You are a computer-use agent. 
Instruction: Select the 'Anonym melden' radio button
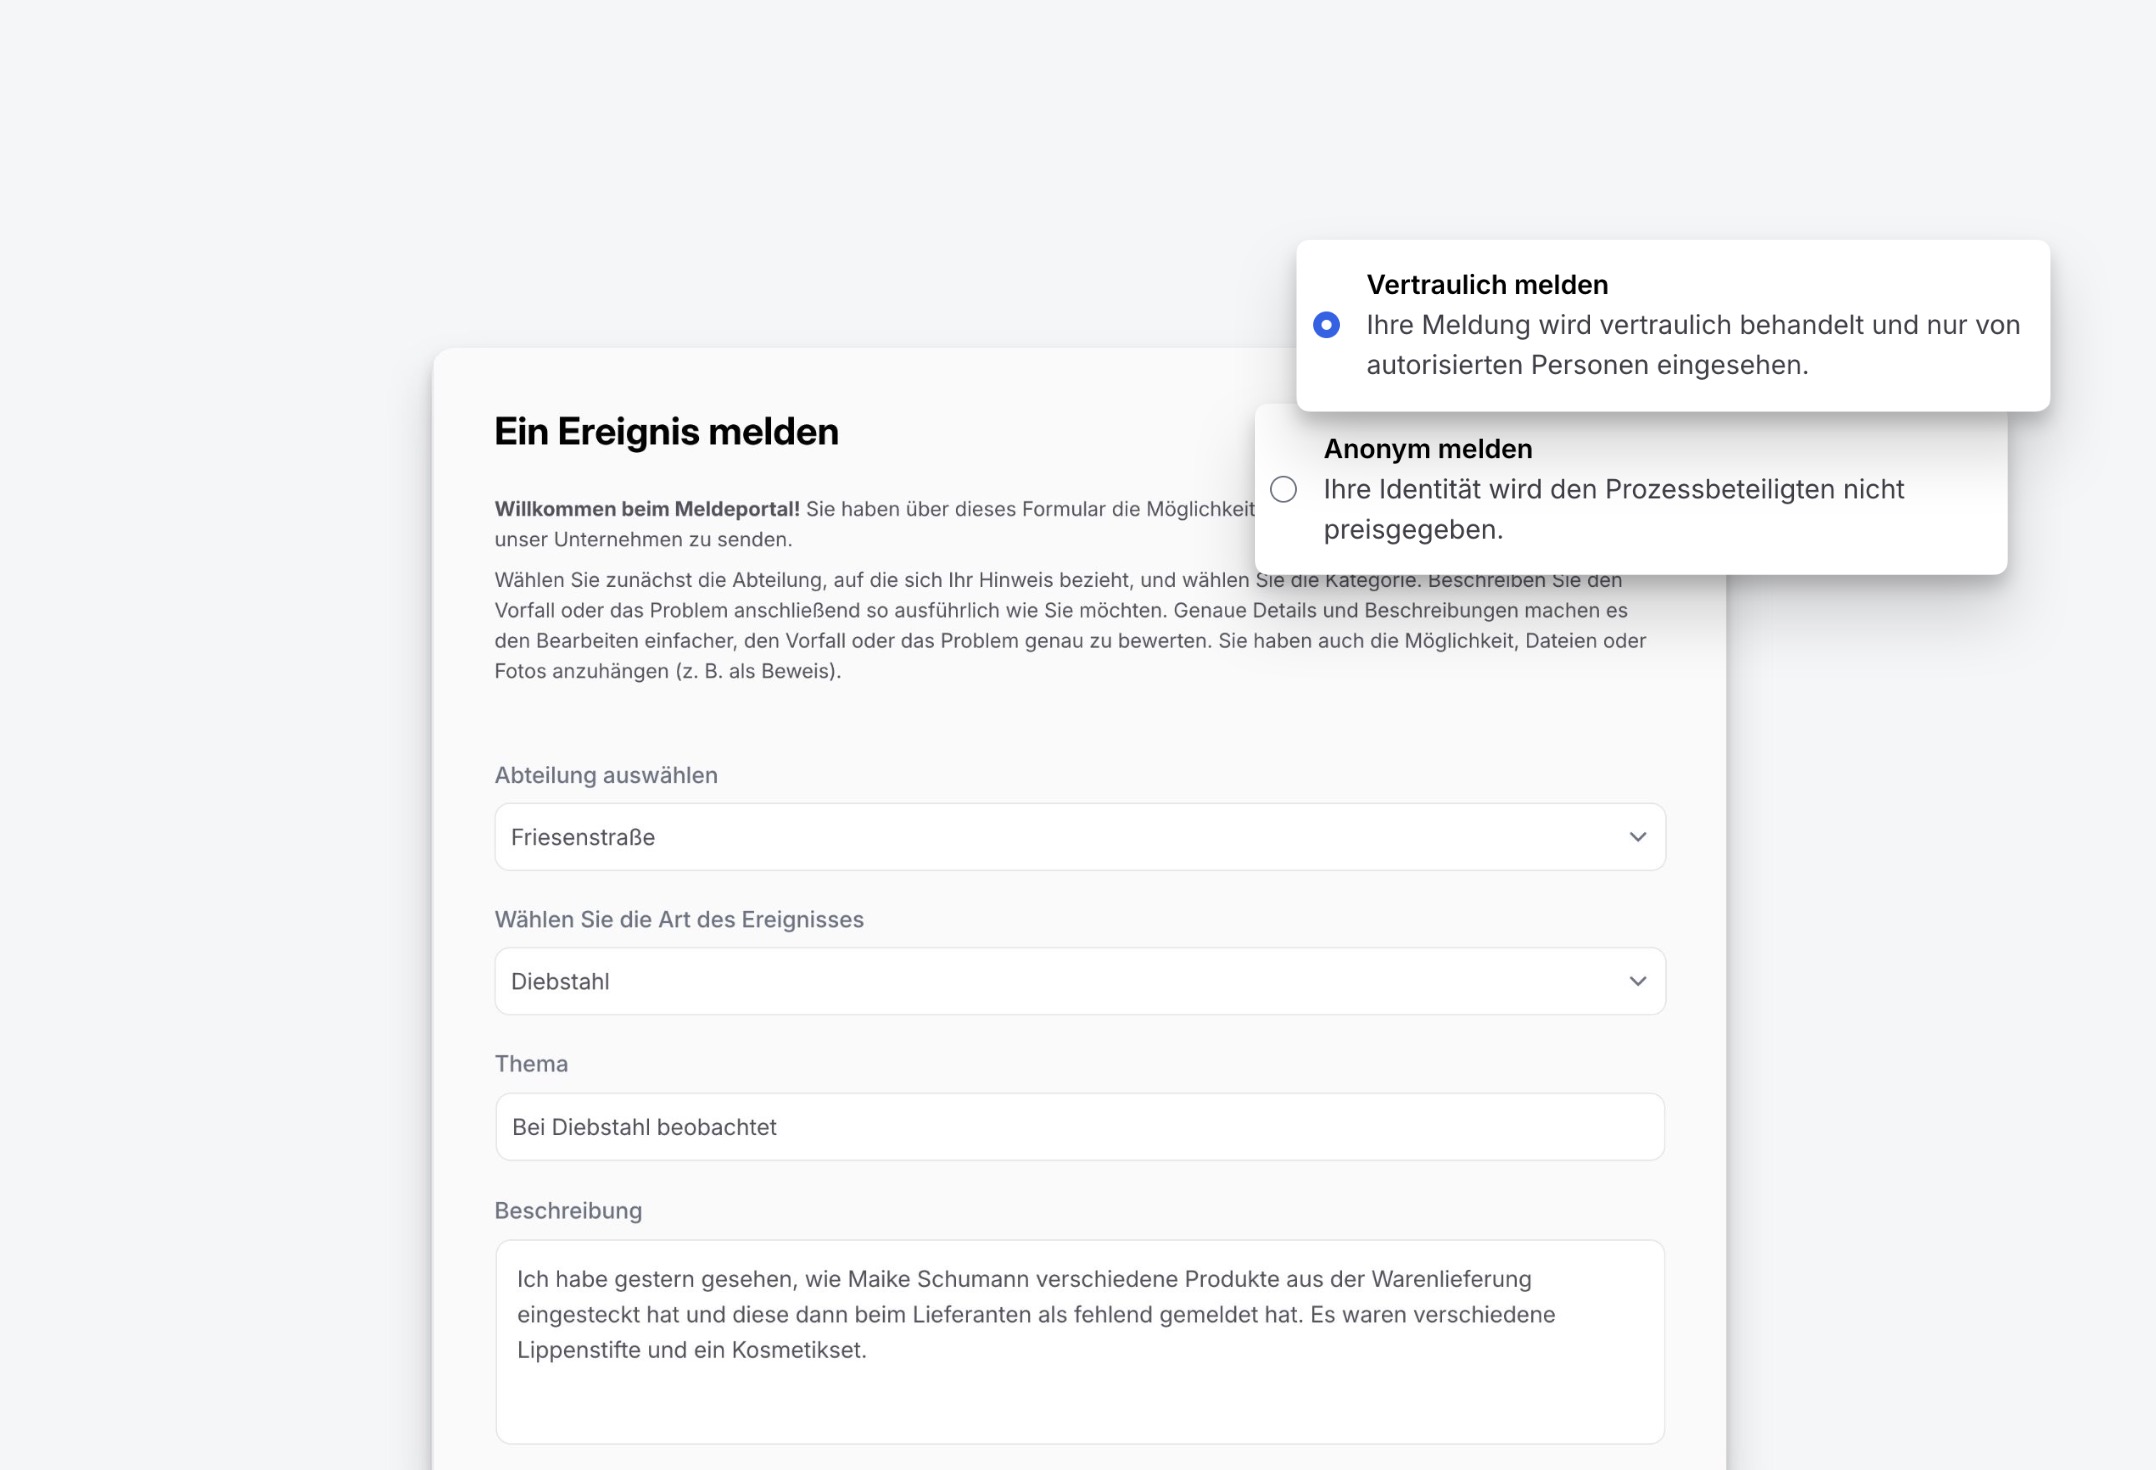[1283, 489]
